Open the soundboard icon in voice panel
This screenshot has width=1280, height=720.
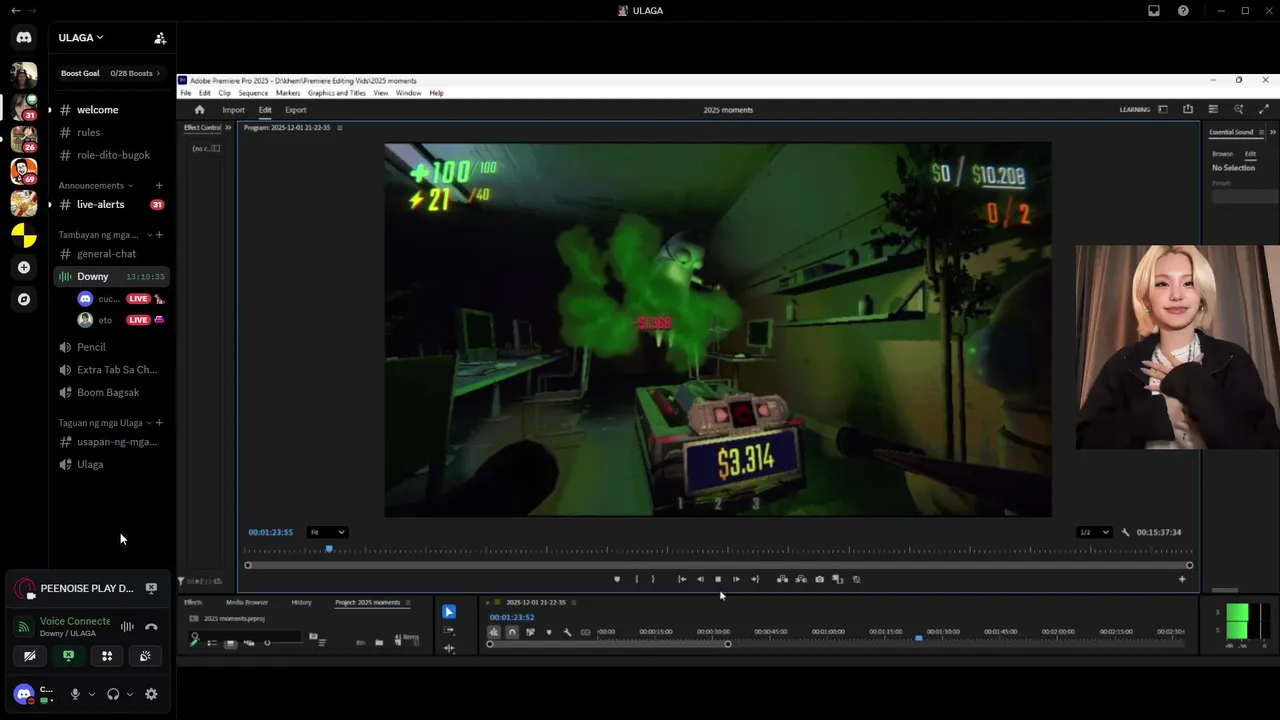click(145, 656)
